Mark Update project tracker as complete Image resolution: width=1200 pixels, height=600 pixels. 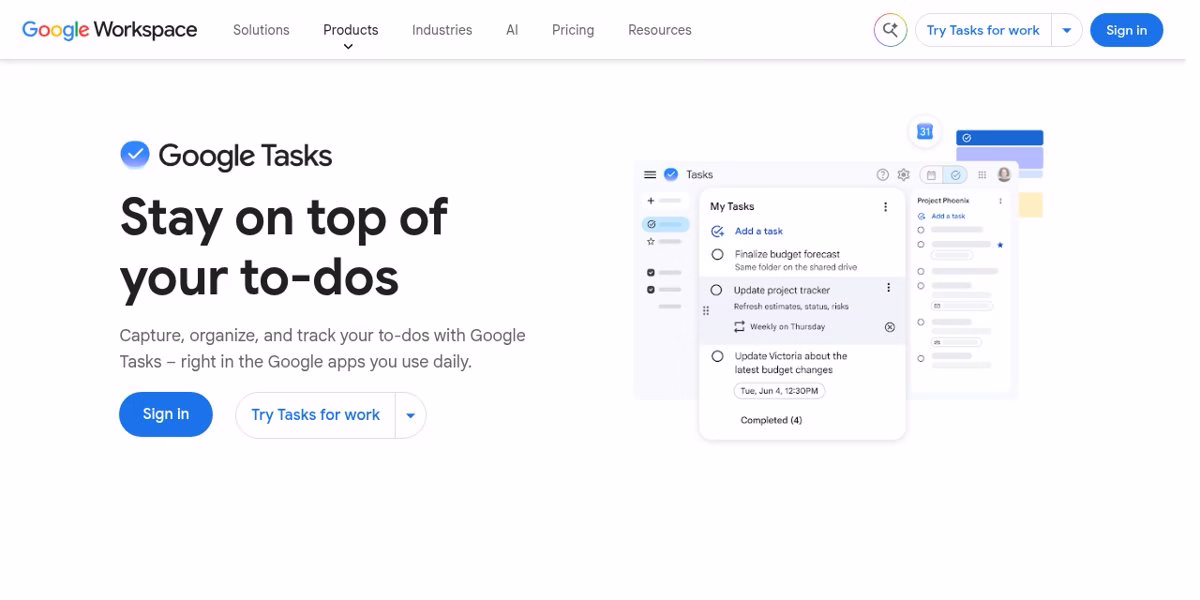[716, 290]
